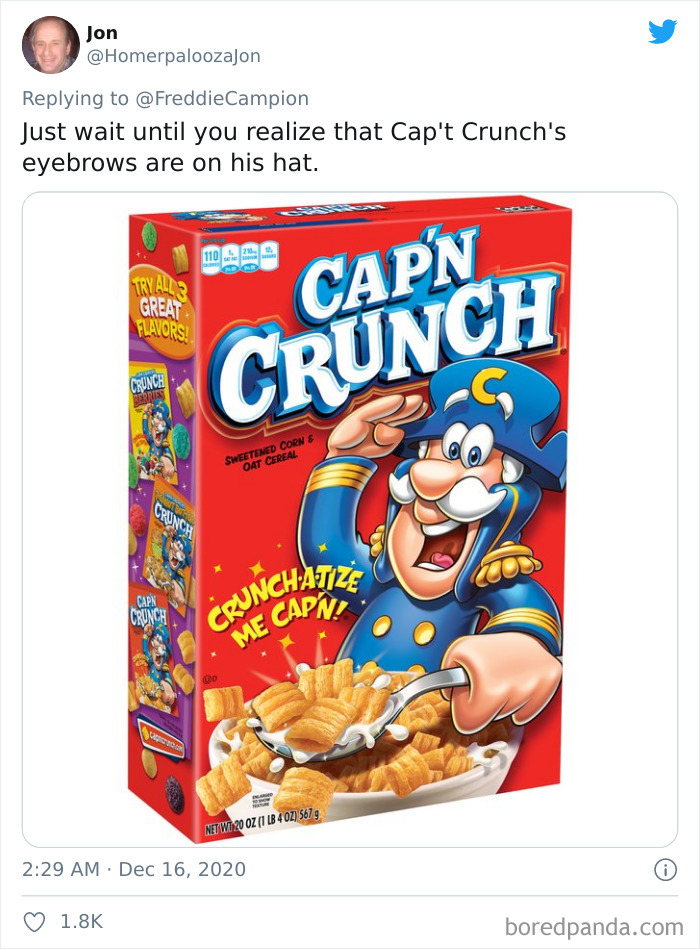
Task: Click the Crunch-a-tize Me Cap'n slogan
Action: pyautogui.click(x=285, y=605)
